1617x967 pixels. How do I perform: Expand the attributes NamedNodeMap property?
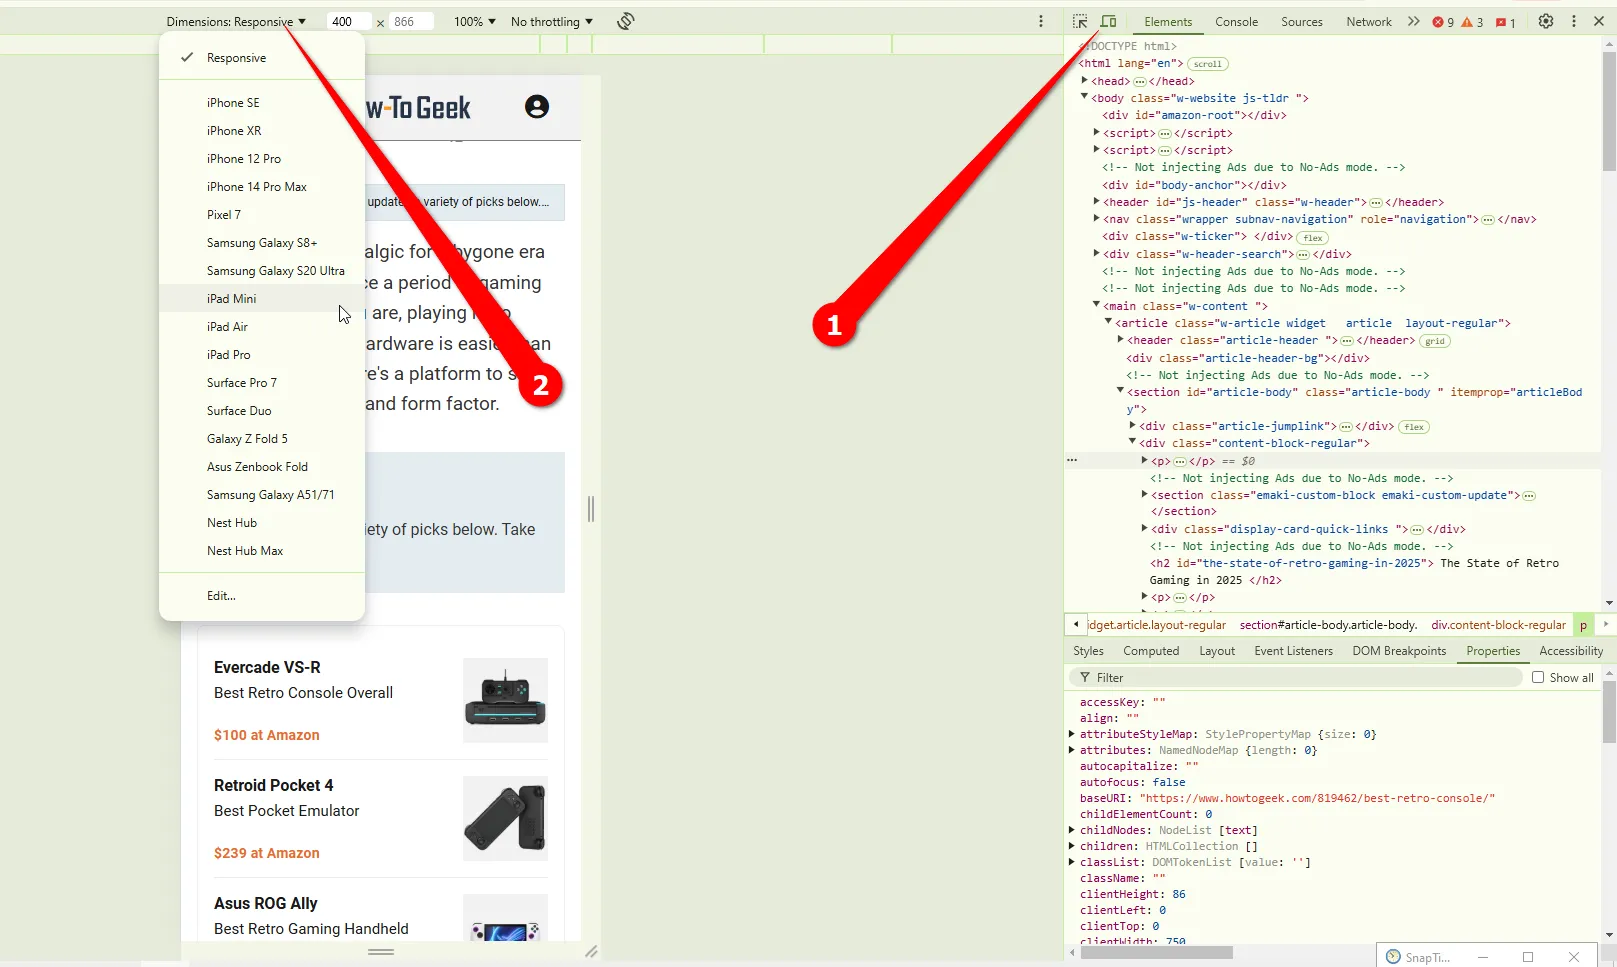tap(1072, 750)
